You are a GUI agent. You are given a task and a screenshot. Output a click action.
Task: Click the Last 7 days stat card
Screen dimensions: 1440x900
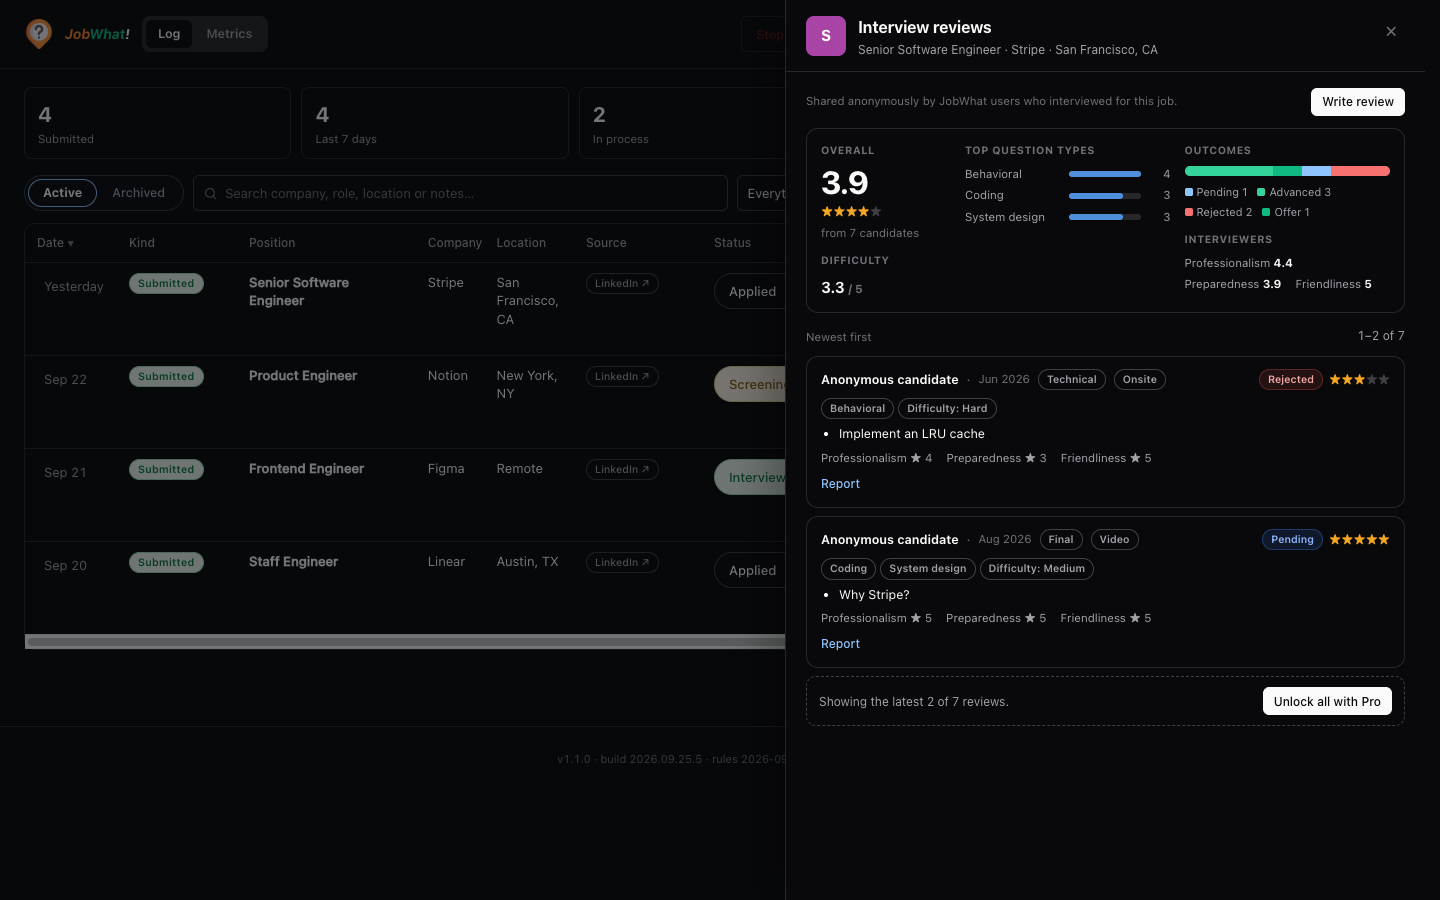435,123
